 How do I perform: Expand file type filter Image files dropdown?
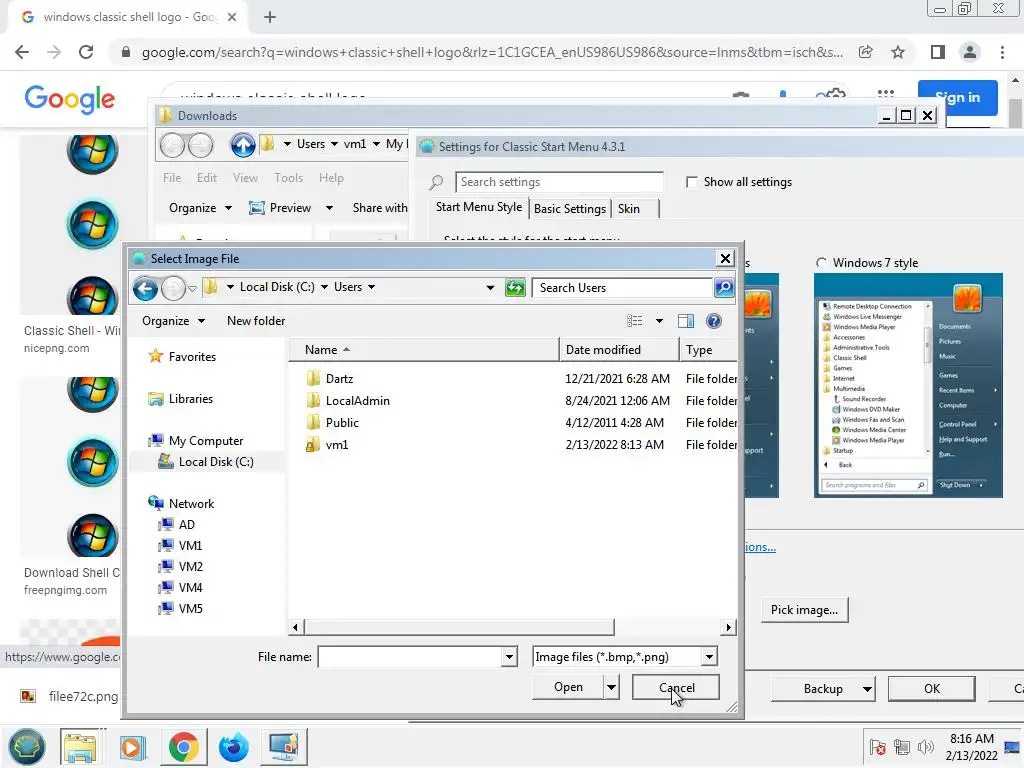click(709, 657)
